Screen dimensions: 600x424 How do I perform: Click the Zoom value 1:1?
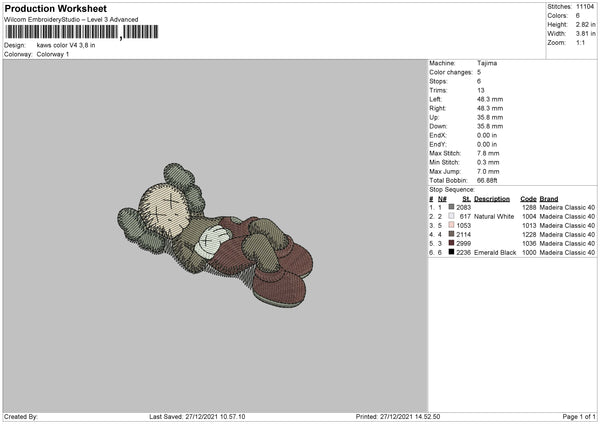pos(580,43)
